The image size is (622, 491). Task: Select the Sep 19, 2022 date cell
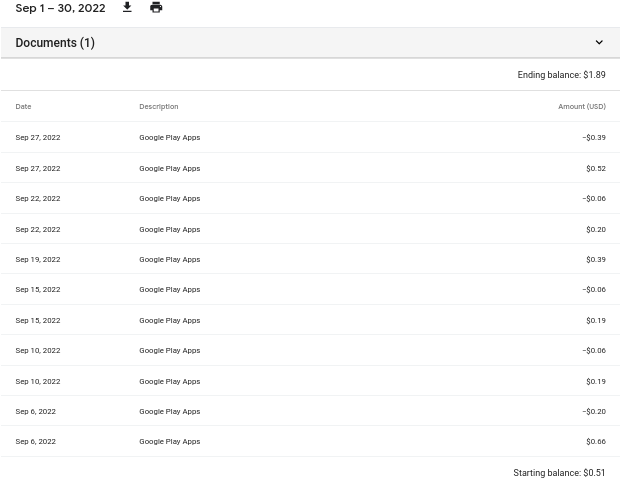pyautogui.click(x=38, y=259)
